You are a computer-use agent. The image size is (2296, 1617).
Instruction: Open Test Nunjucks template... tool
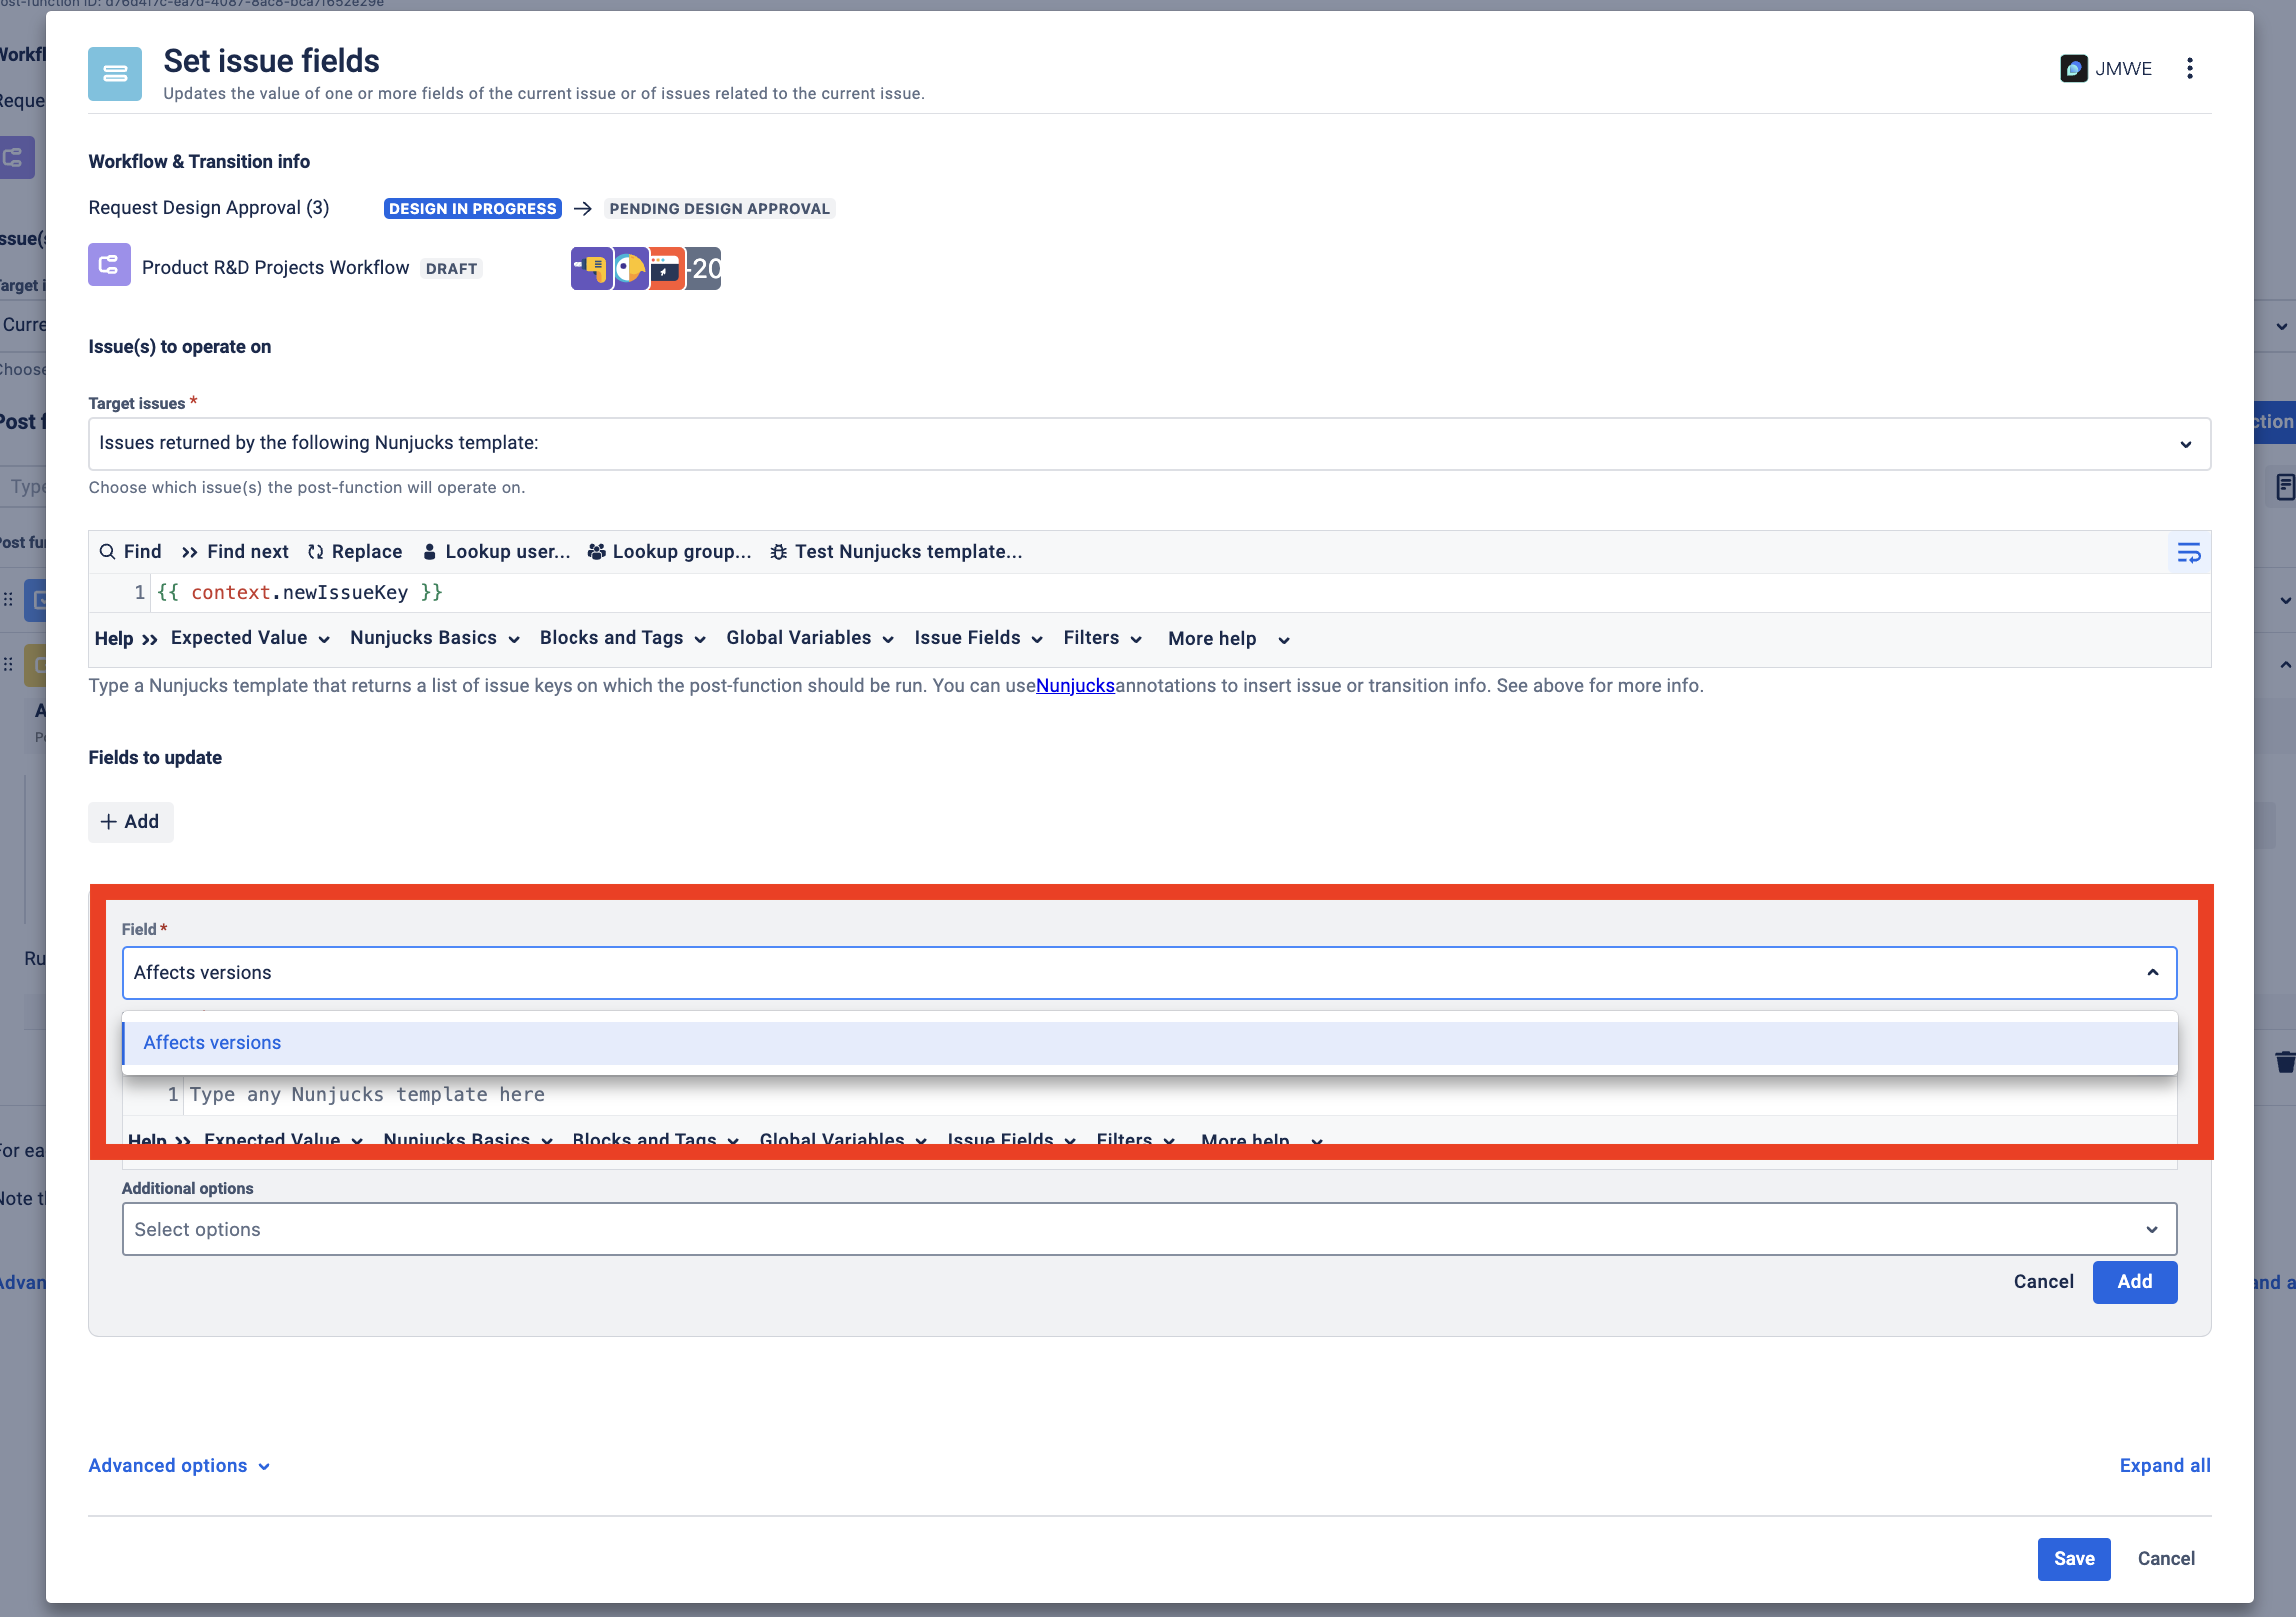pyautogui.click(x=896, y=551)
